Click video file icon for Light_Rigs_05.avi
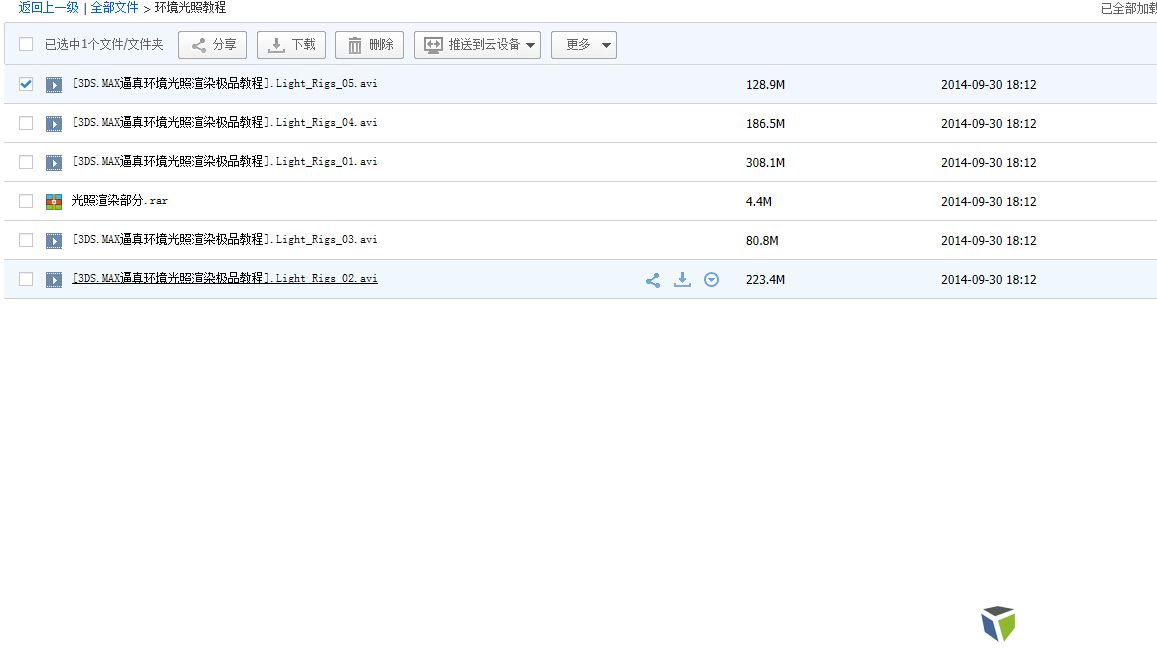This screenshot has width=1157, height=649. point(54,85)
